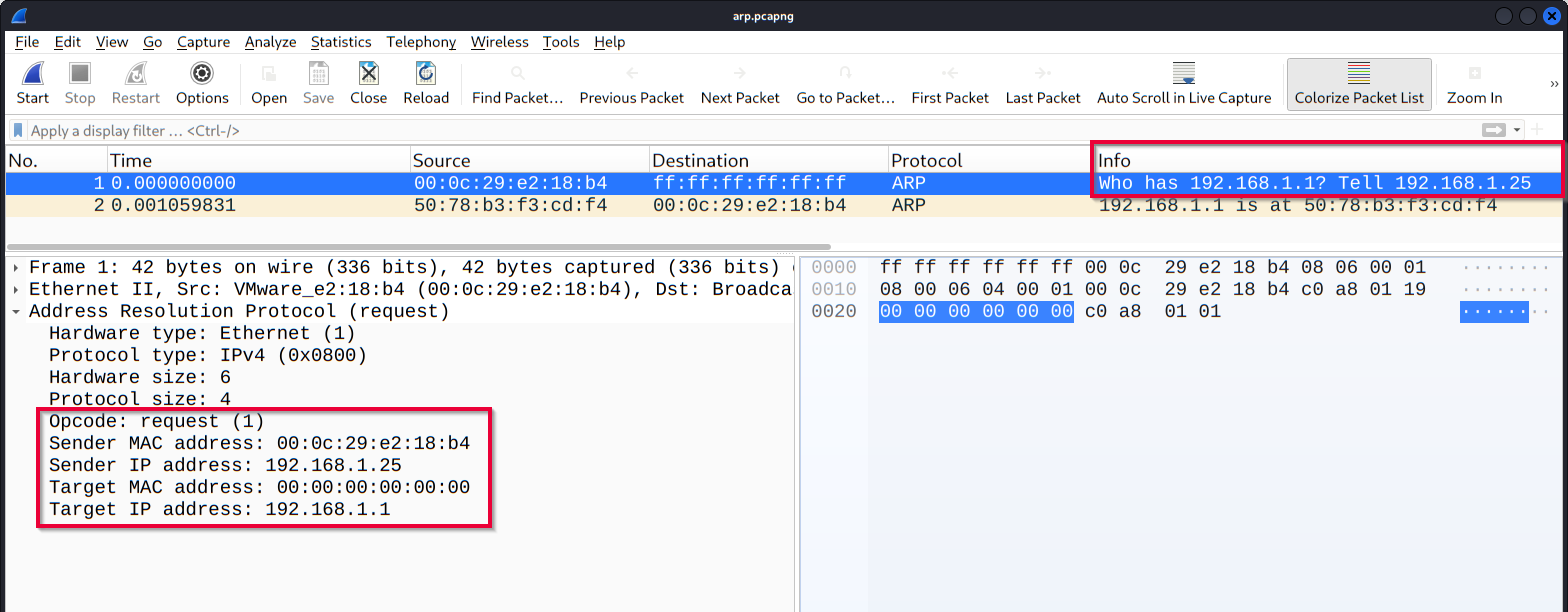Close the capture file via Close icon

[x=368, y=74]
